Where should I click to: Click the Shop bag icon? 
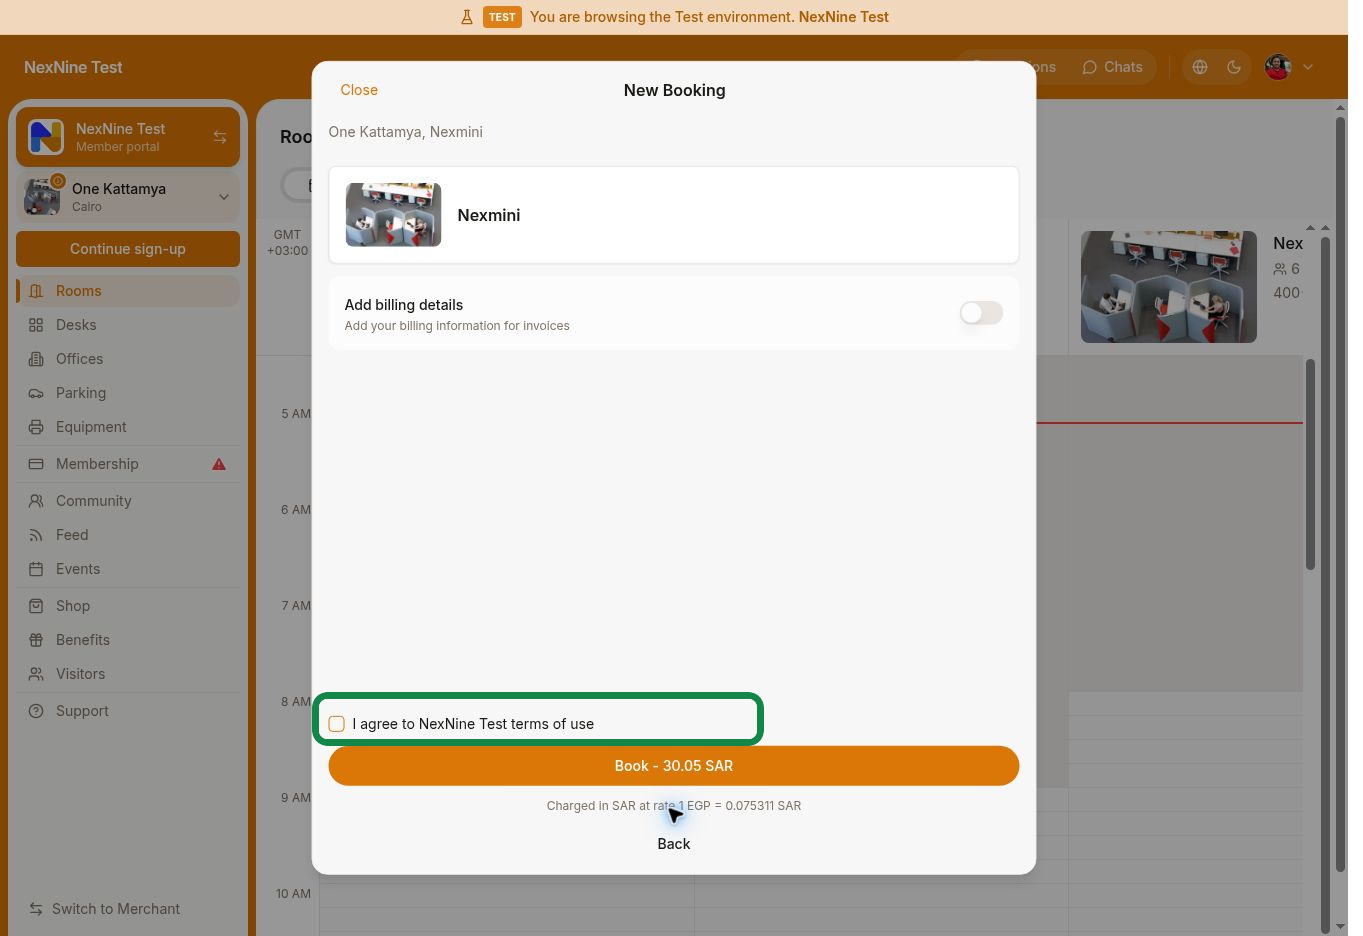tap(36, 606)
